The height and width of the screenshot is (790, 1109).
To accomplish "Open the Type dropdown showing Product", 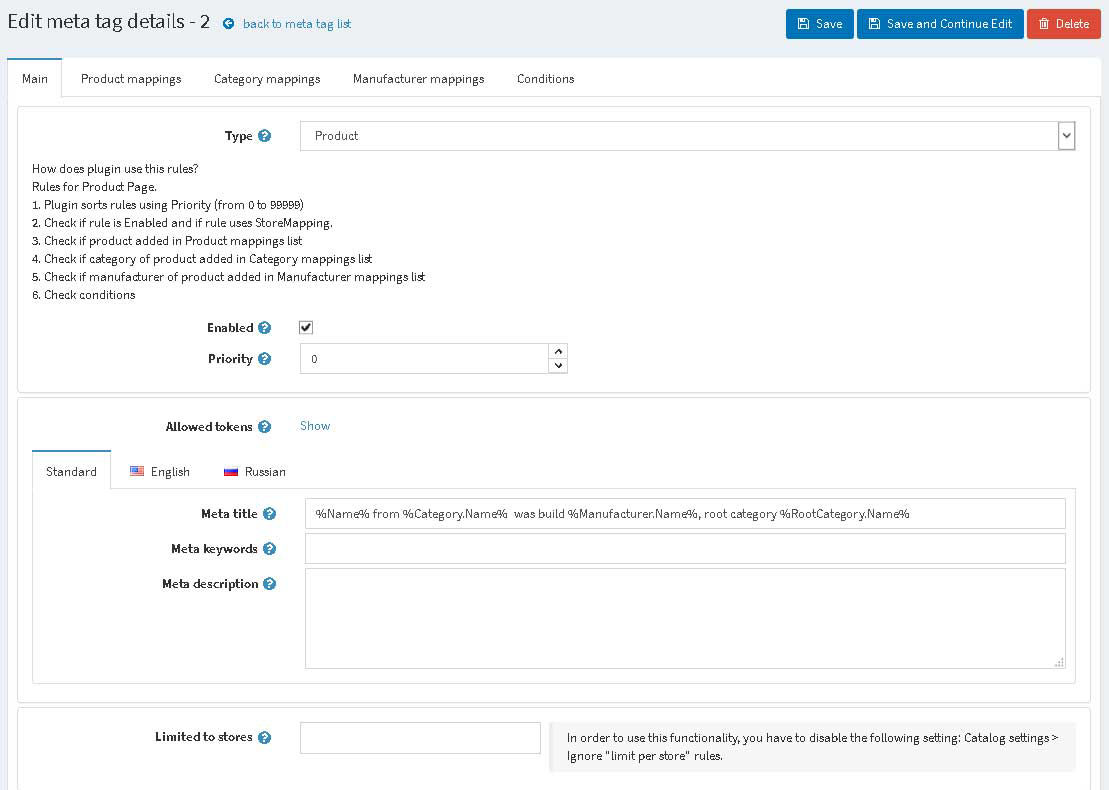I will [x=687, y=136].
